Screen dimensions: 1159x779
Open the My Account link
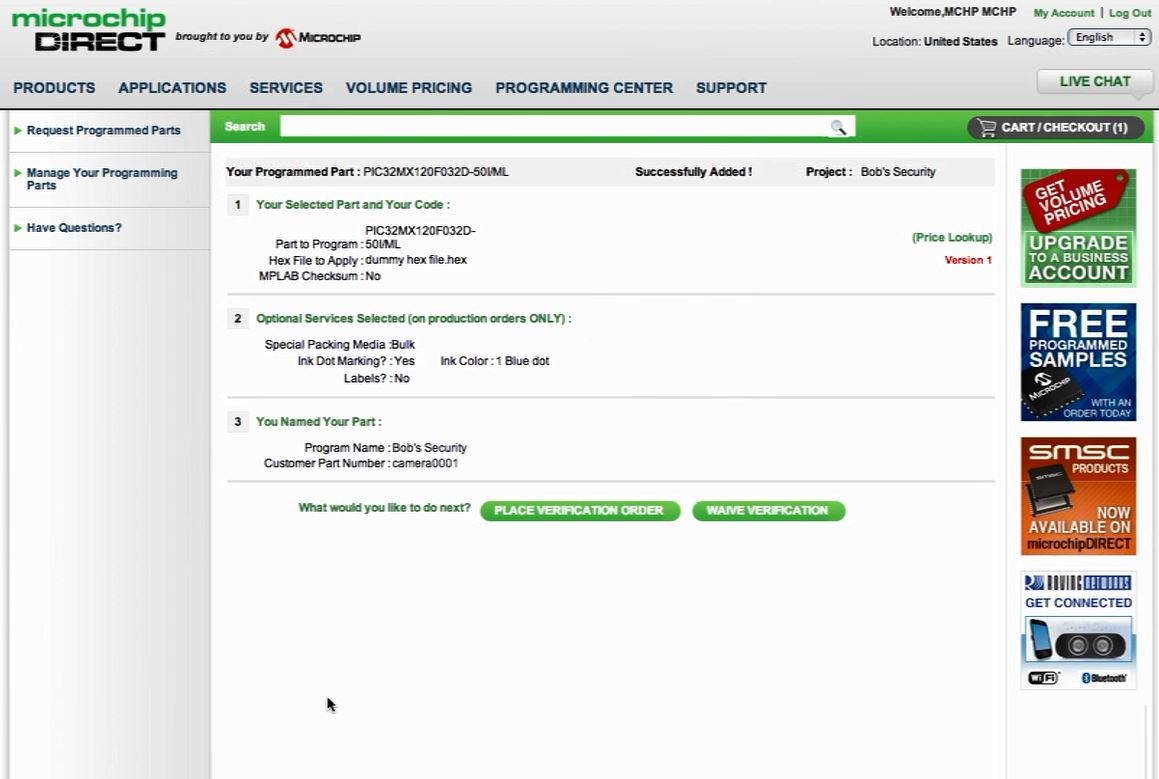tap(1064, 13)
